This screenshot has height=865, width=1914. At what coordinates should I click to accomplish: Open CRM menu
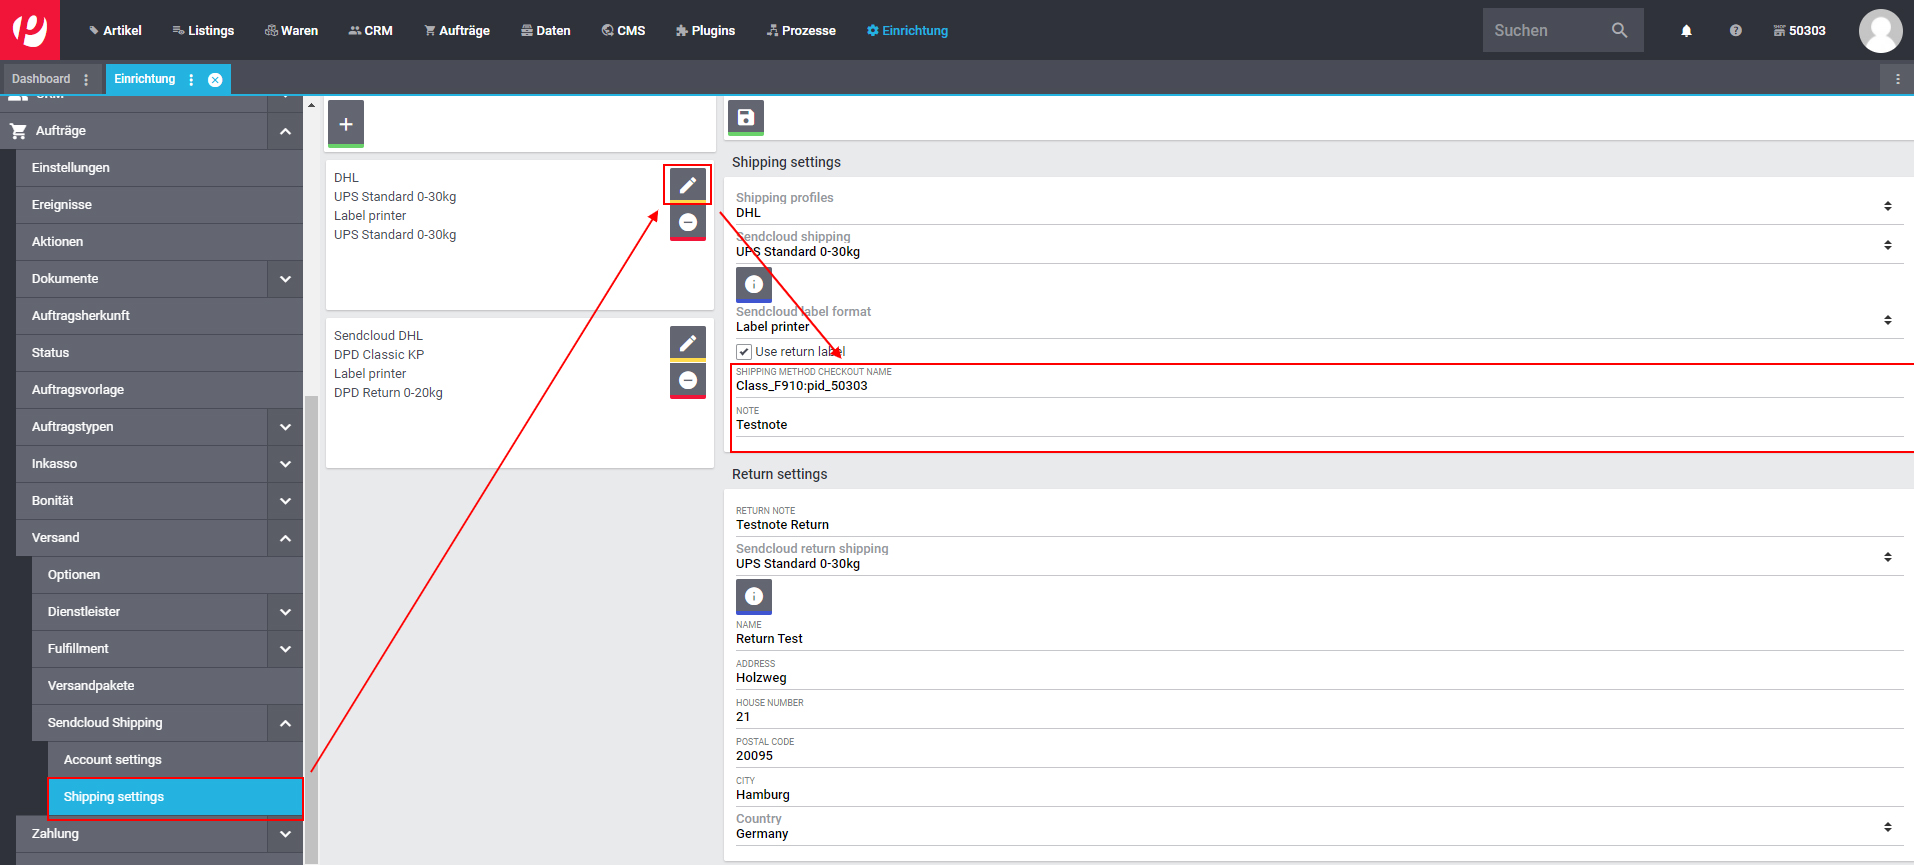click(370, 31)
